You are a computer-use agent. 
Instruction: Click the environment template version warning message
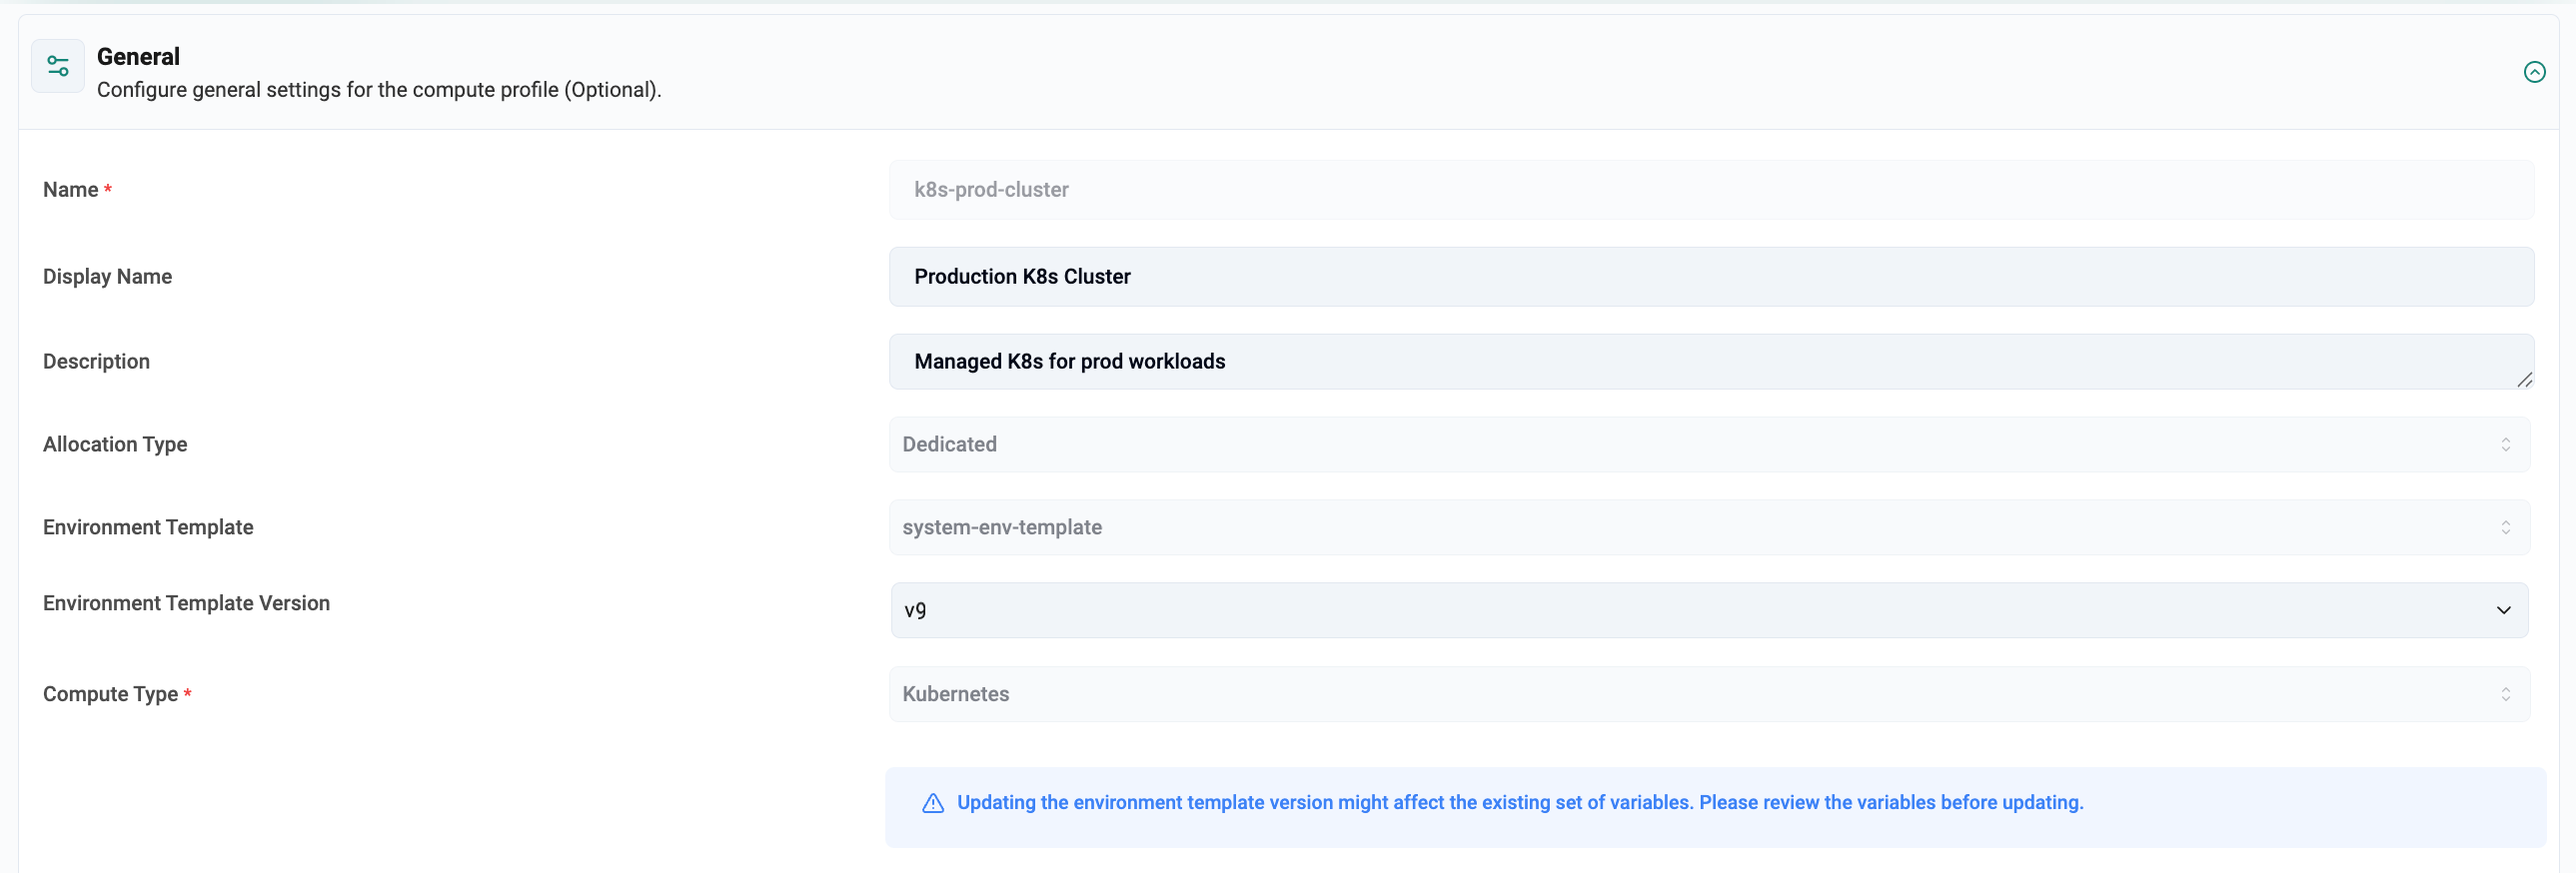point(1519,803)
